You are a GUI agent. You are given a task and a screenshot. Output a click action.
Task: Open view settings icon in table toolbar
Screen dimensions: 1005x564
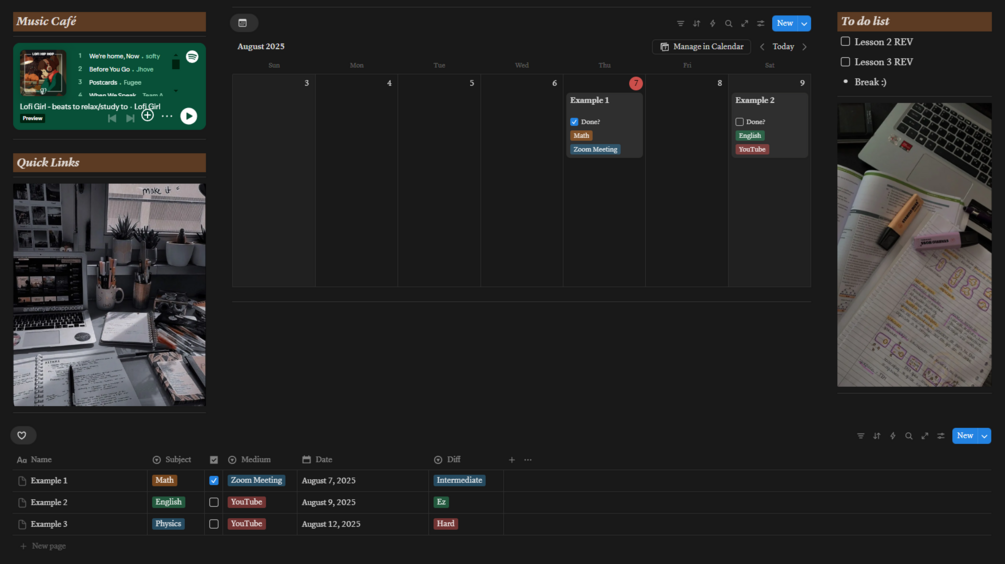coord(940,436)
